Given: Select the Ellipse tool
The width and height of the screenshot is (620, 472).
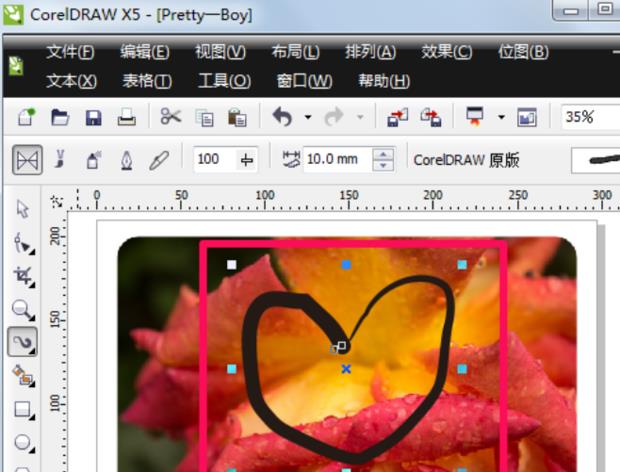Looking at the screenshot, I should click(x=23, y=443).
